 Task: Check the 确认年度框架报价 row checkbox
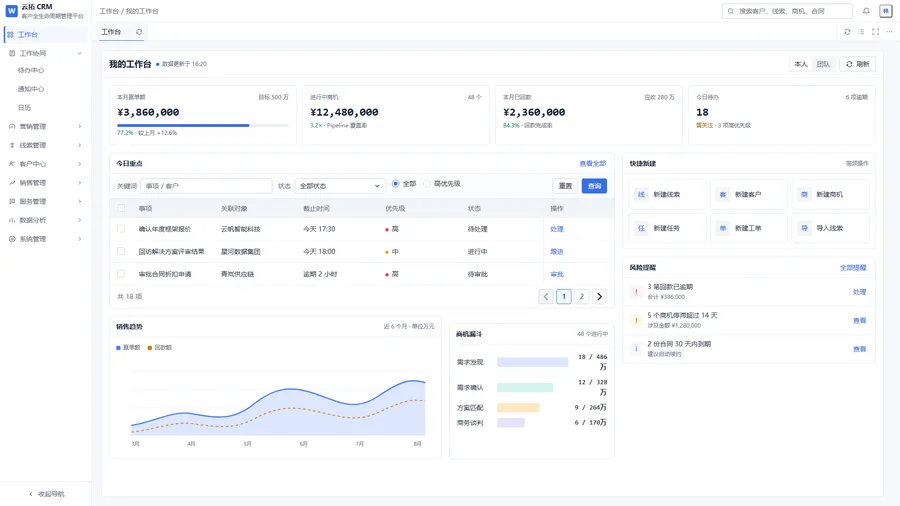point(121,229)
